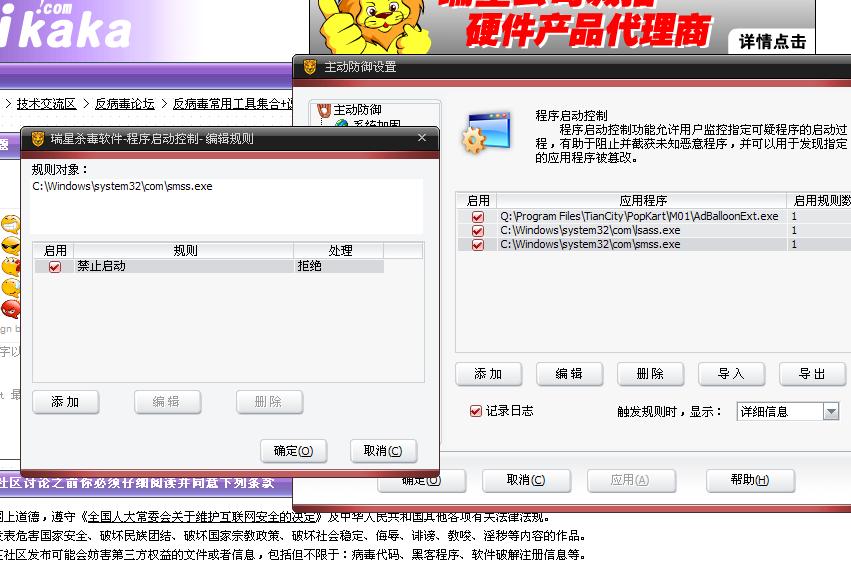
Task: Uncheck smss.exe enable checkbox in program list
Action: (478, 245)
